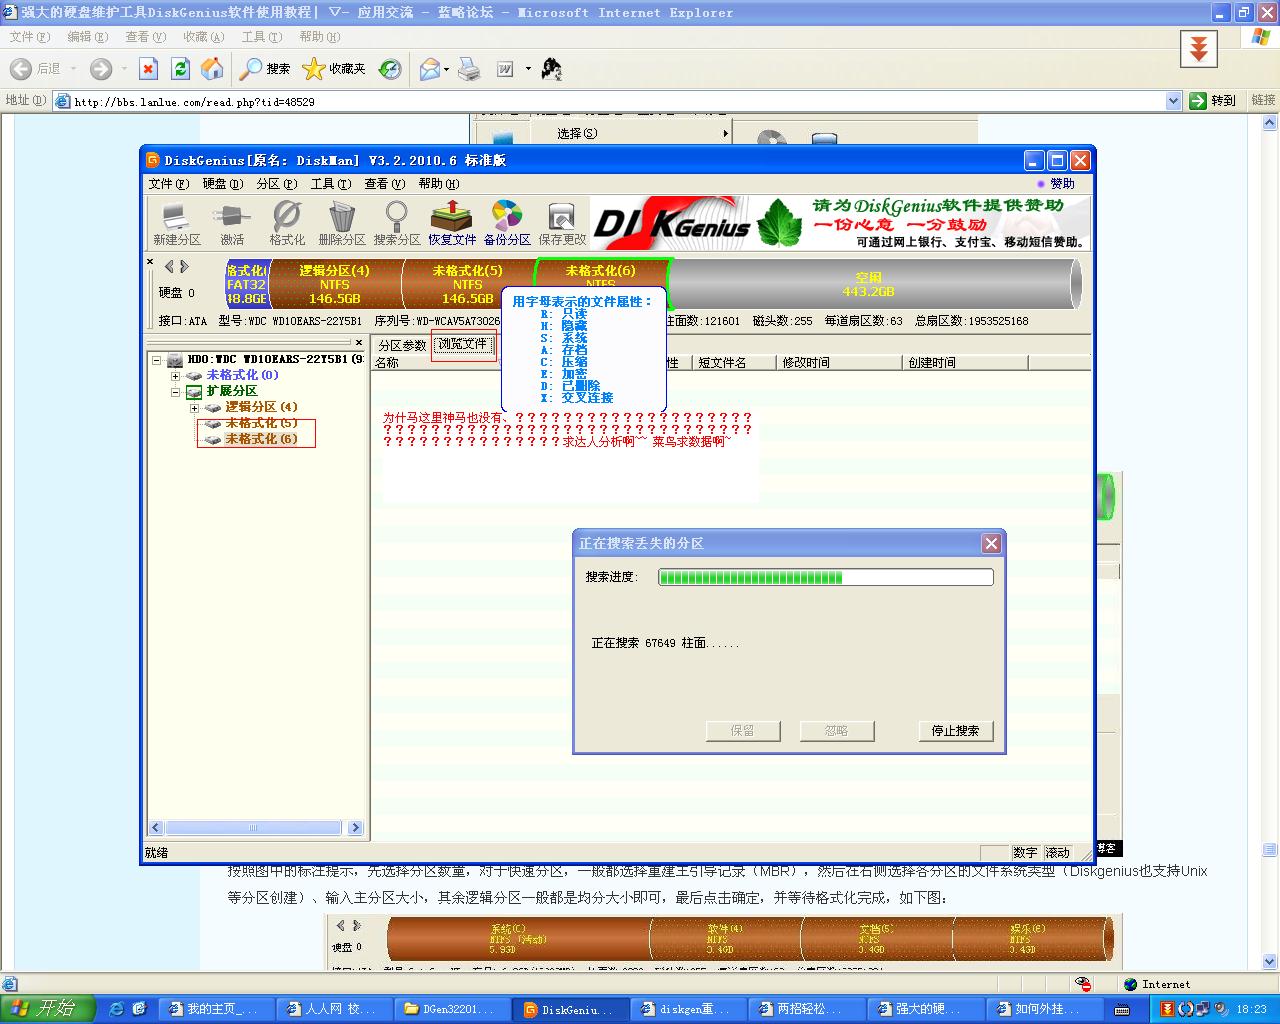Screen dimensions: 1280x1024
Task: Open the 收藏夹 favorites star
Action: [x=334, y=69]
